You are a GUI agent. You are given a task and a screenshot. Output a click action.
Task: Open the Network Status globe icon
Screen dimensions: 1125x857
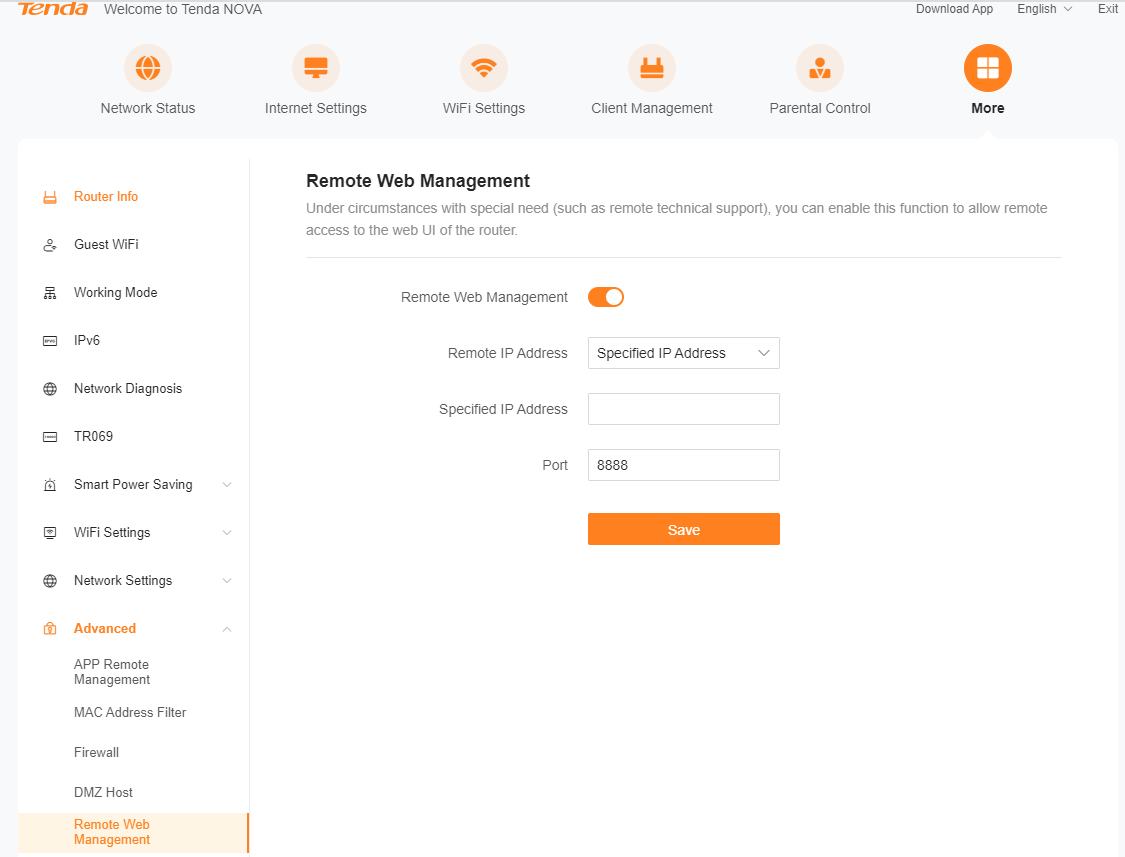click(x=148, y=68)
